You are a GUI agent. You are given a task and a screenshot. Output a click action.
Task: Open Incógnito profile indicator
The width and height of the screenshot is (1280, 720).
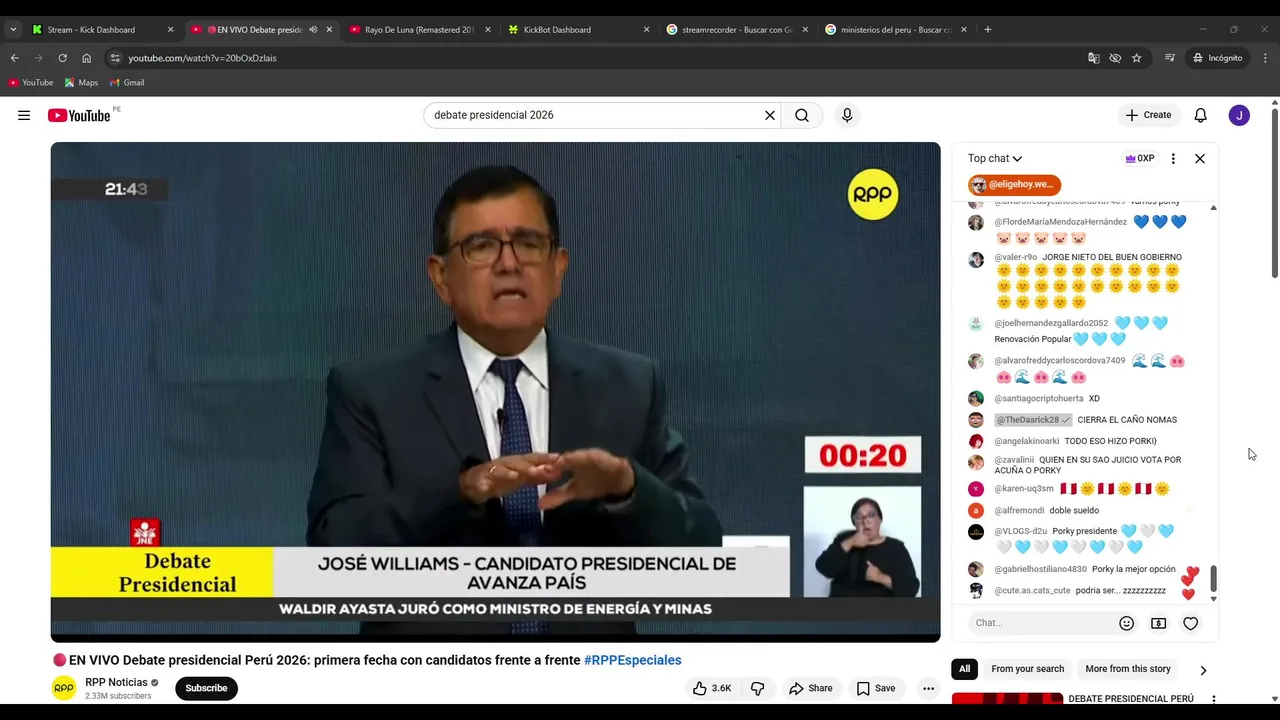(1217, 58)
